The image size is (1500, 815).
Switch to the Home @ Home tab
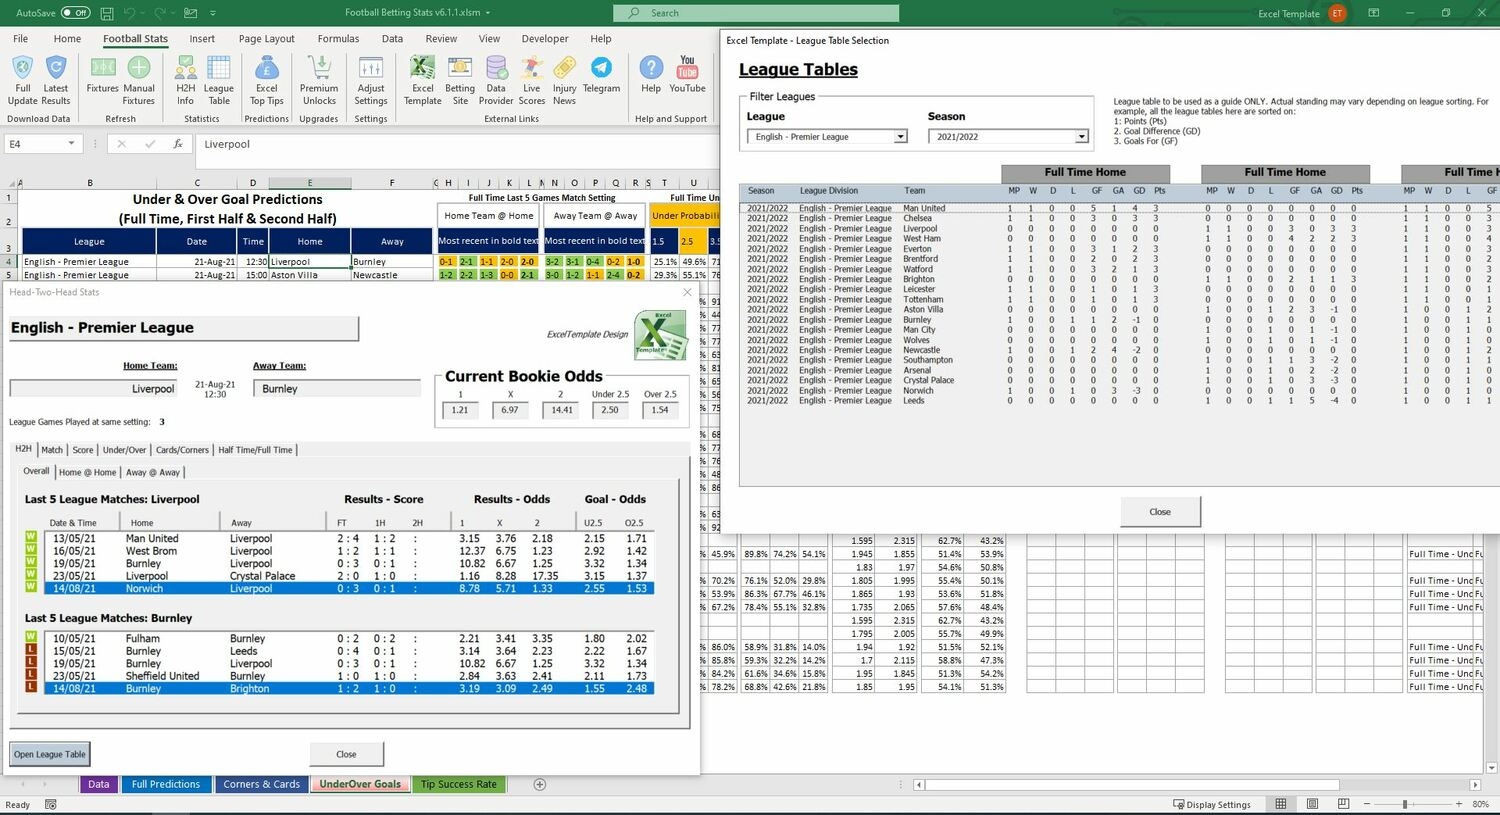87,471
